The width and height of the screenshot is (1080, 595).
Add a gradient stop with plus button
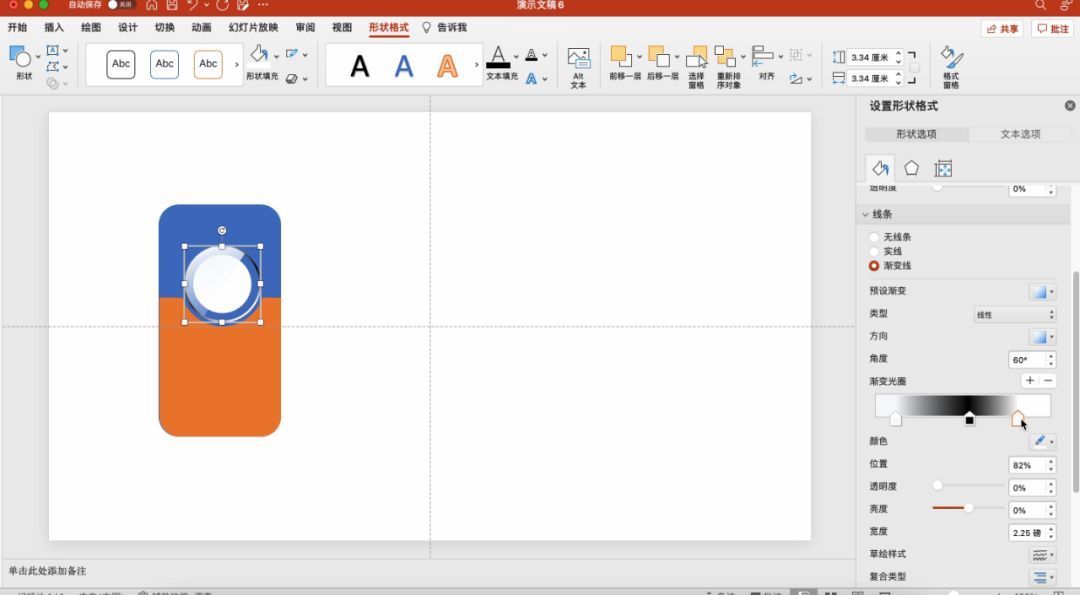[x=1030, y=381]
